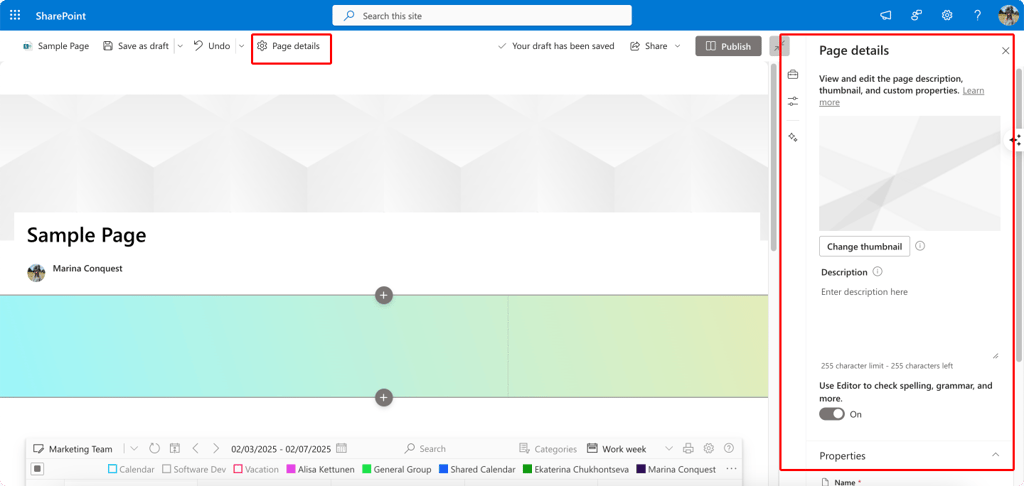Viewport: 1024px width, 486px height.
Task: Click Undo in the command bar
Action: 212,46
